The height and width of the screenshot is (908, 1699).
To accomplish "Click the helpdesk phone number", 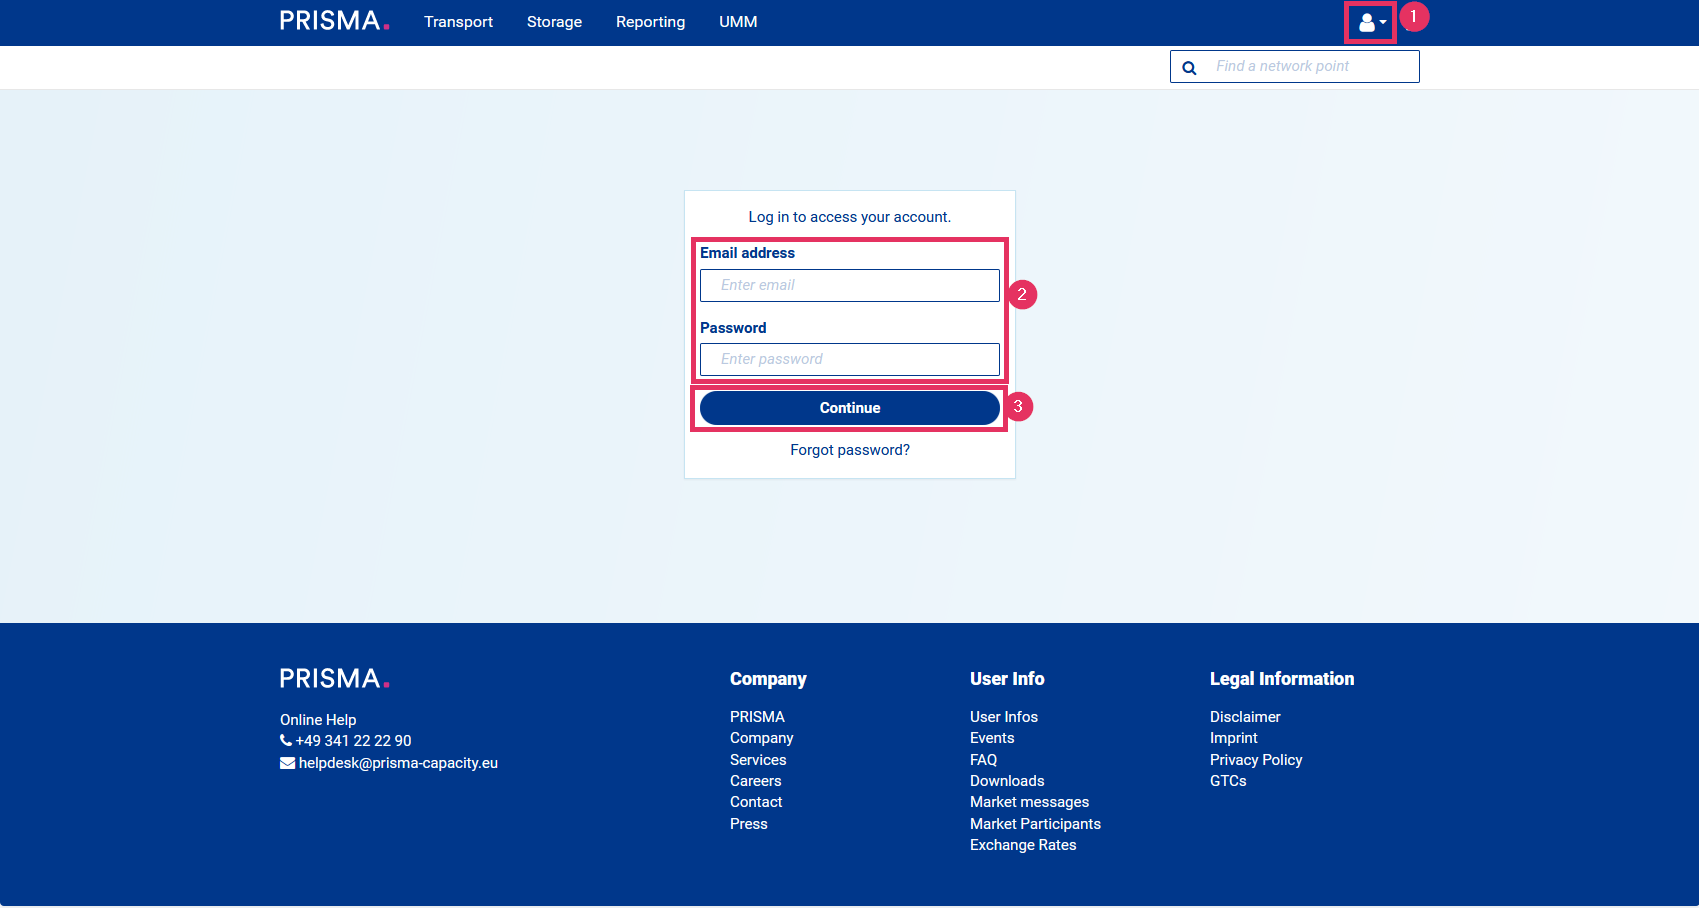I will click(353, 741).
